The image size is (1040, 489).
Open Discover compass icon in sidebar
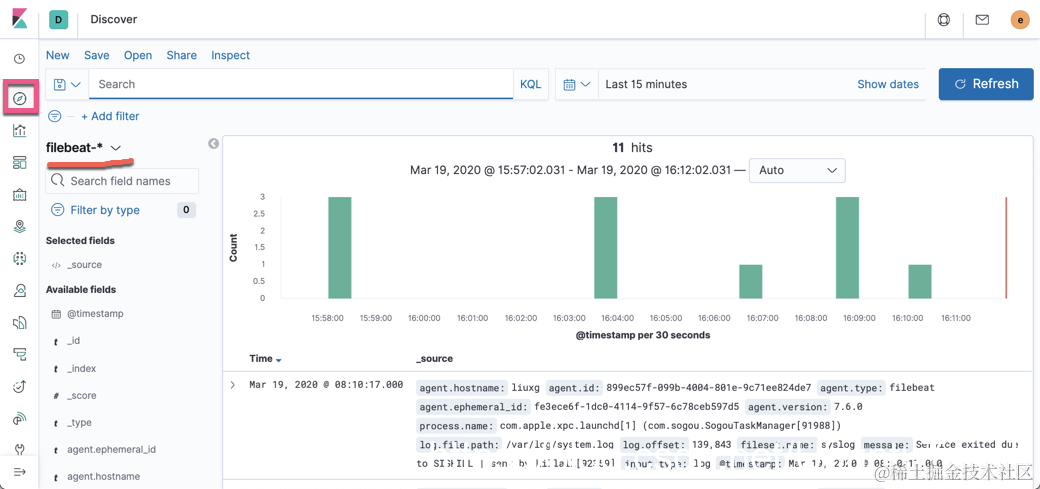click(x=20, y=99)
